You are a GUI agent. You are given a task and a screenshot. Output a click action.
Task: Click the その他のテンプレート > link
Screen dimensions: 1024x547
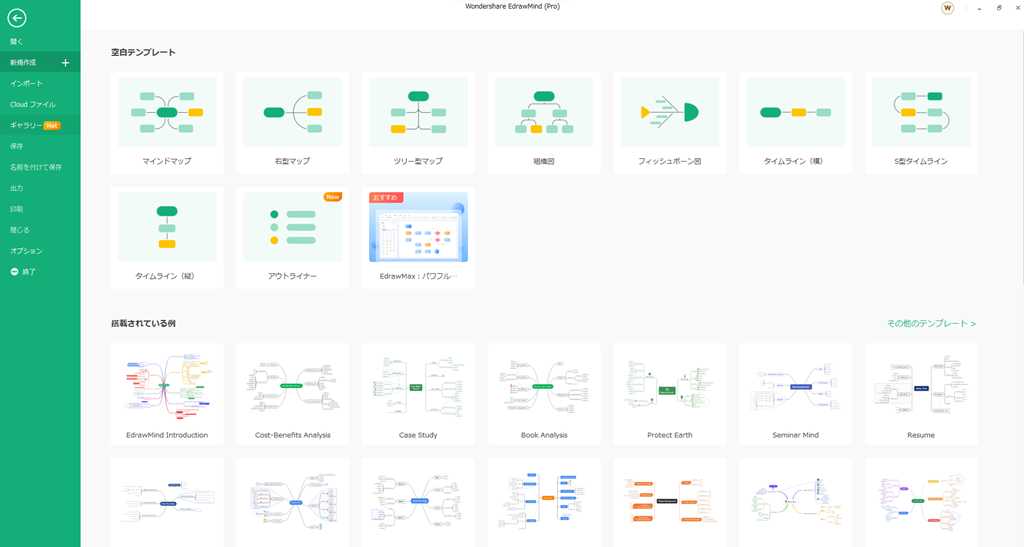(x=931, y=324)
